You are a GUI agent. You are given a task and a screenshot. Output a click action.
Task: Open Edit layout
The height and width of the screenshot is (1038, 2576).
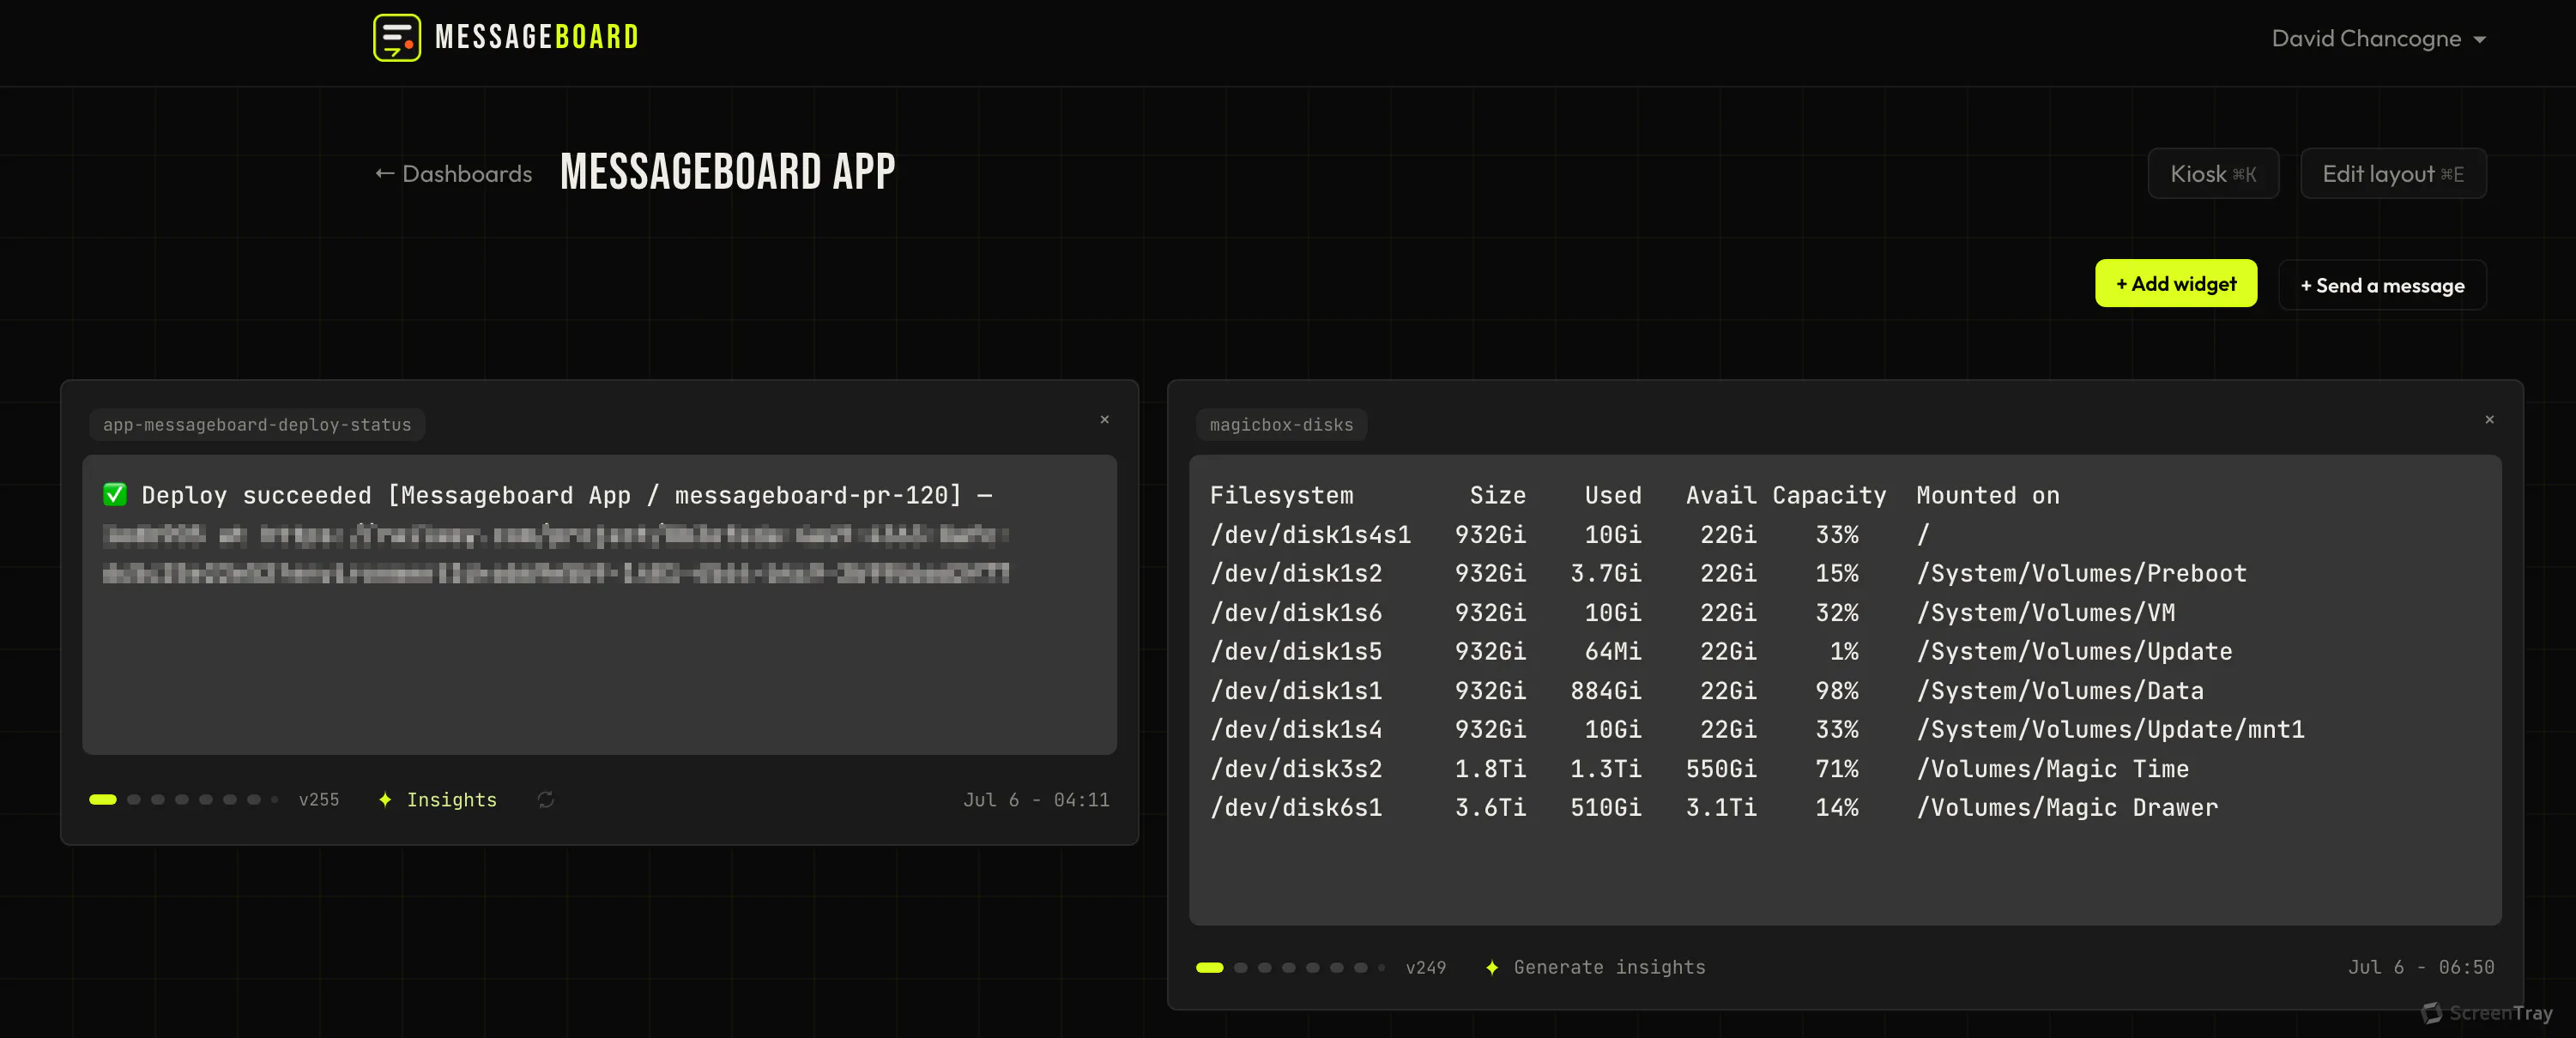2393,174
